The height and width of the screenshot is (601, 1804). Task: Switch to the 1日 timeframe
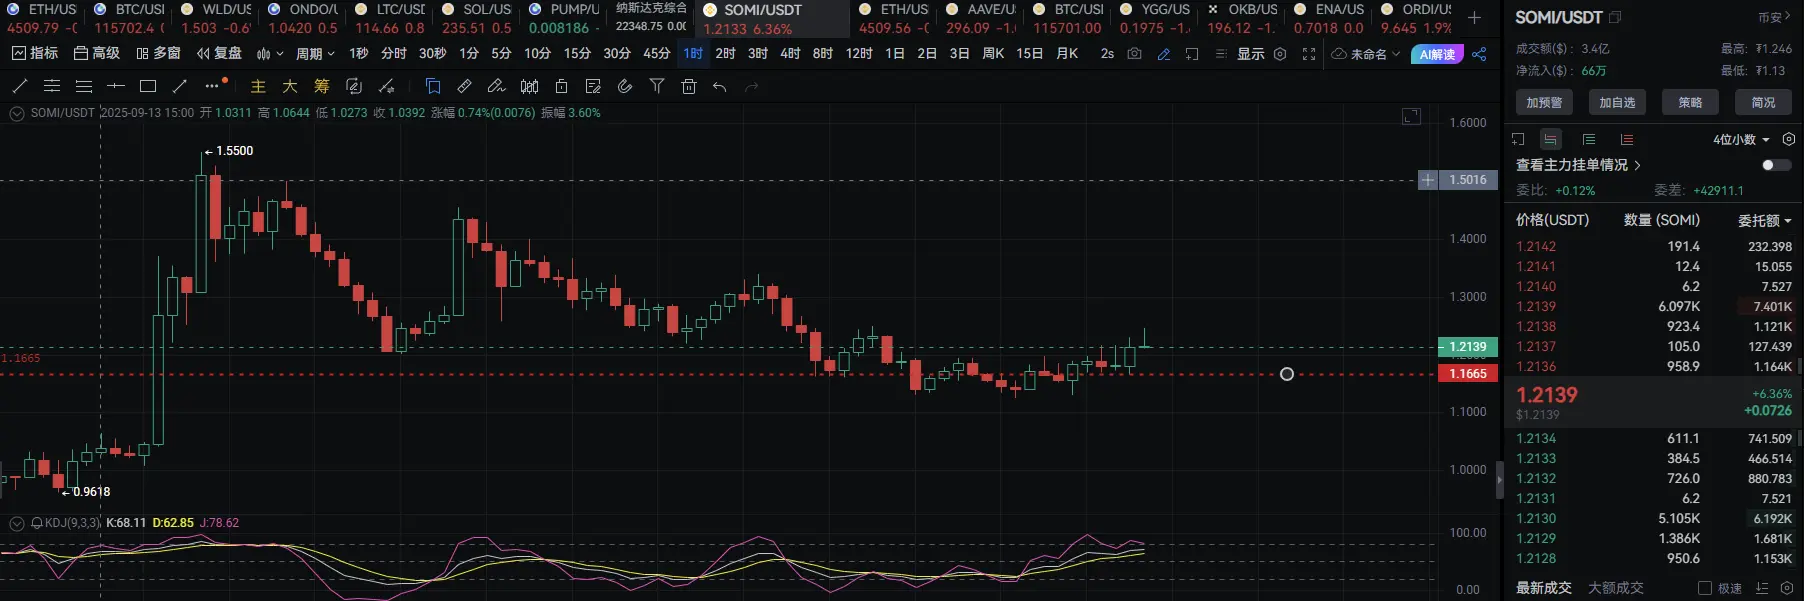click(x=895, y=54)
